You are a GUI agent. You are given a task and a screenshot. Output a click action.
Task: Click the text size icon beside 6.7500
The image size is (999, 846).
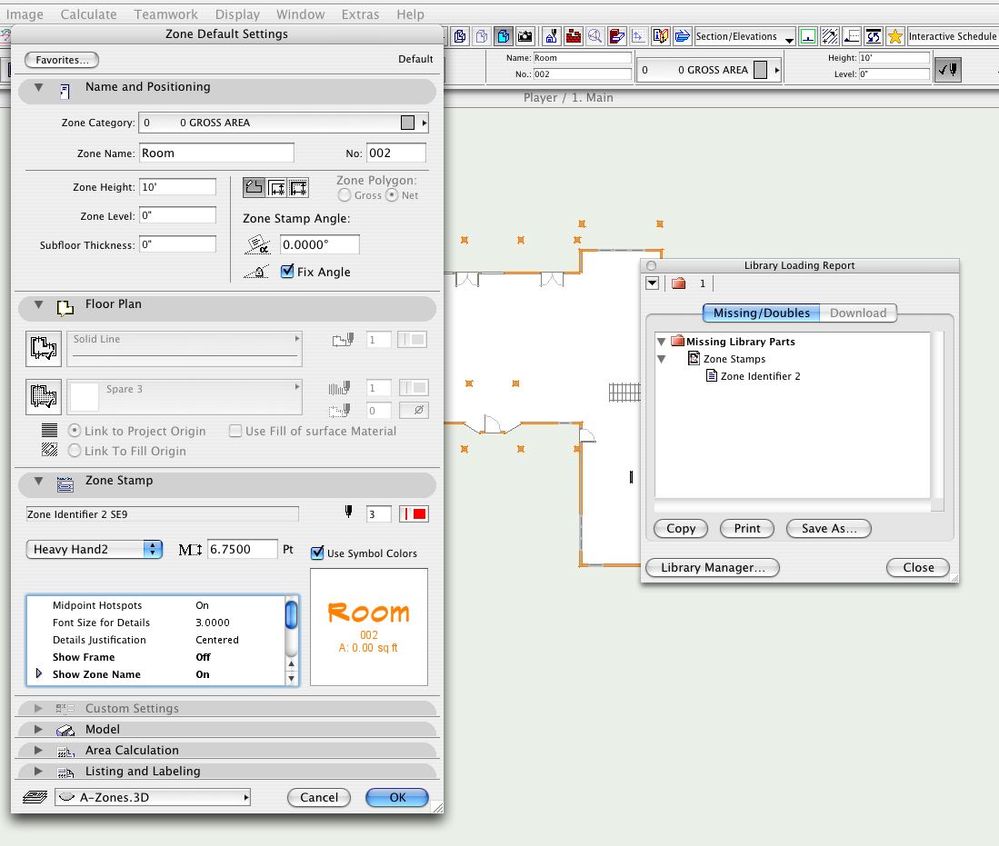click(x=190, y=549)
